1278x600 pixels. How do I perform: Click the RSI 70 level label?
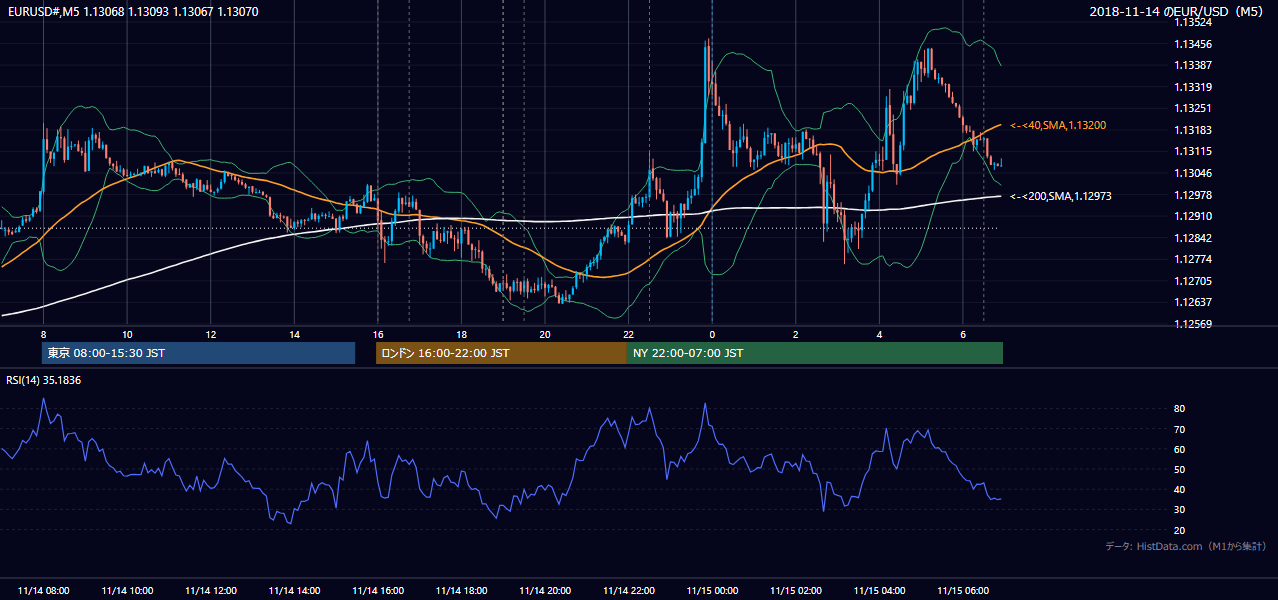click(x=1180, y=429)
